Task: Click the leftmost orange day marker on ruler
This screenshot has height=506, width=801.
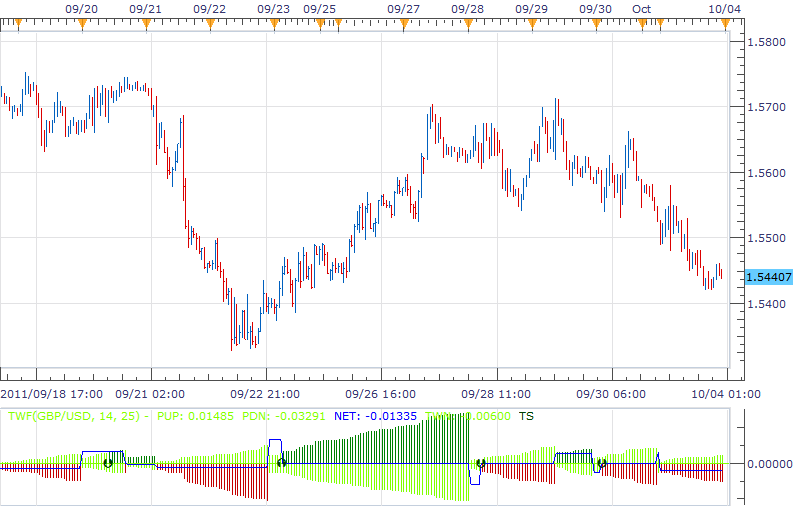Action: pyautogui.click(x=19, y=23)
